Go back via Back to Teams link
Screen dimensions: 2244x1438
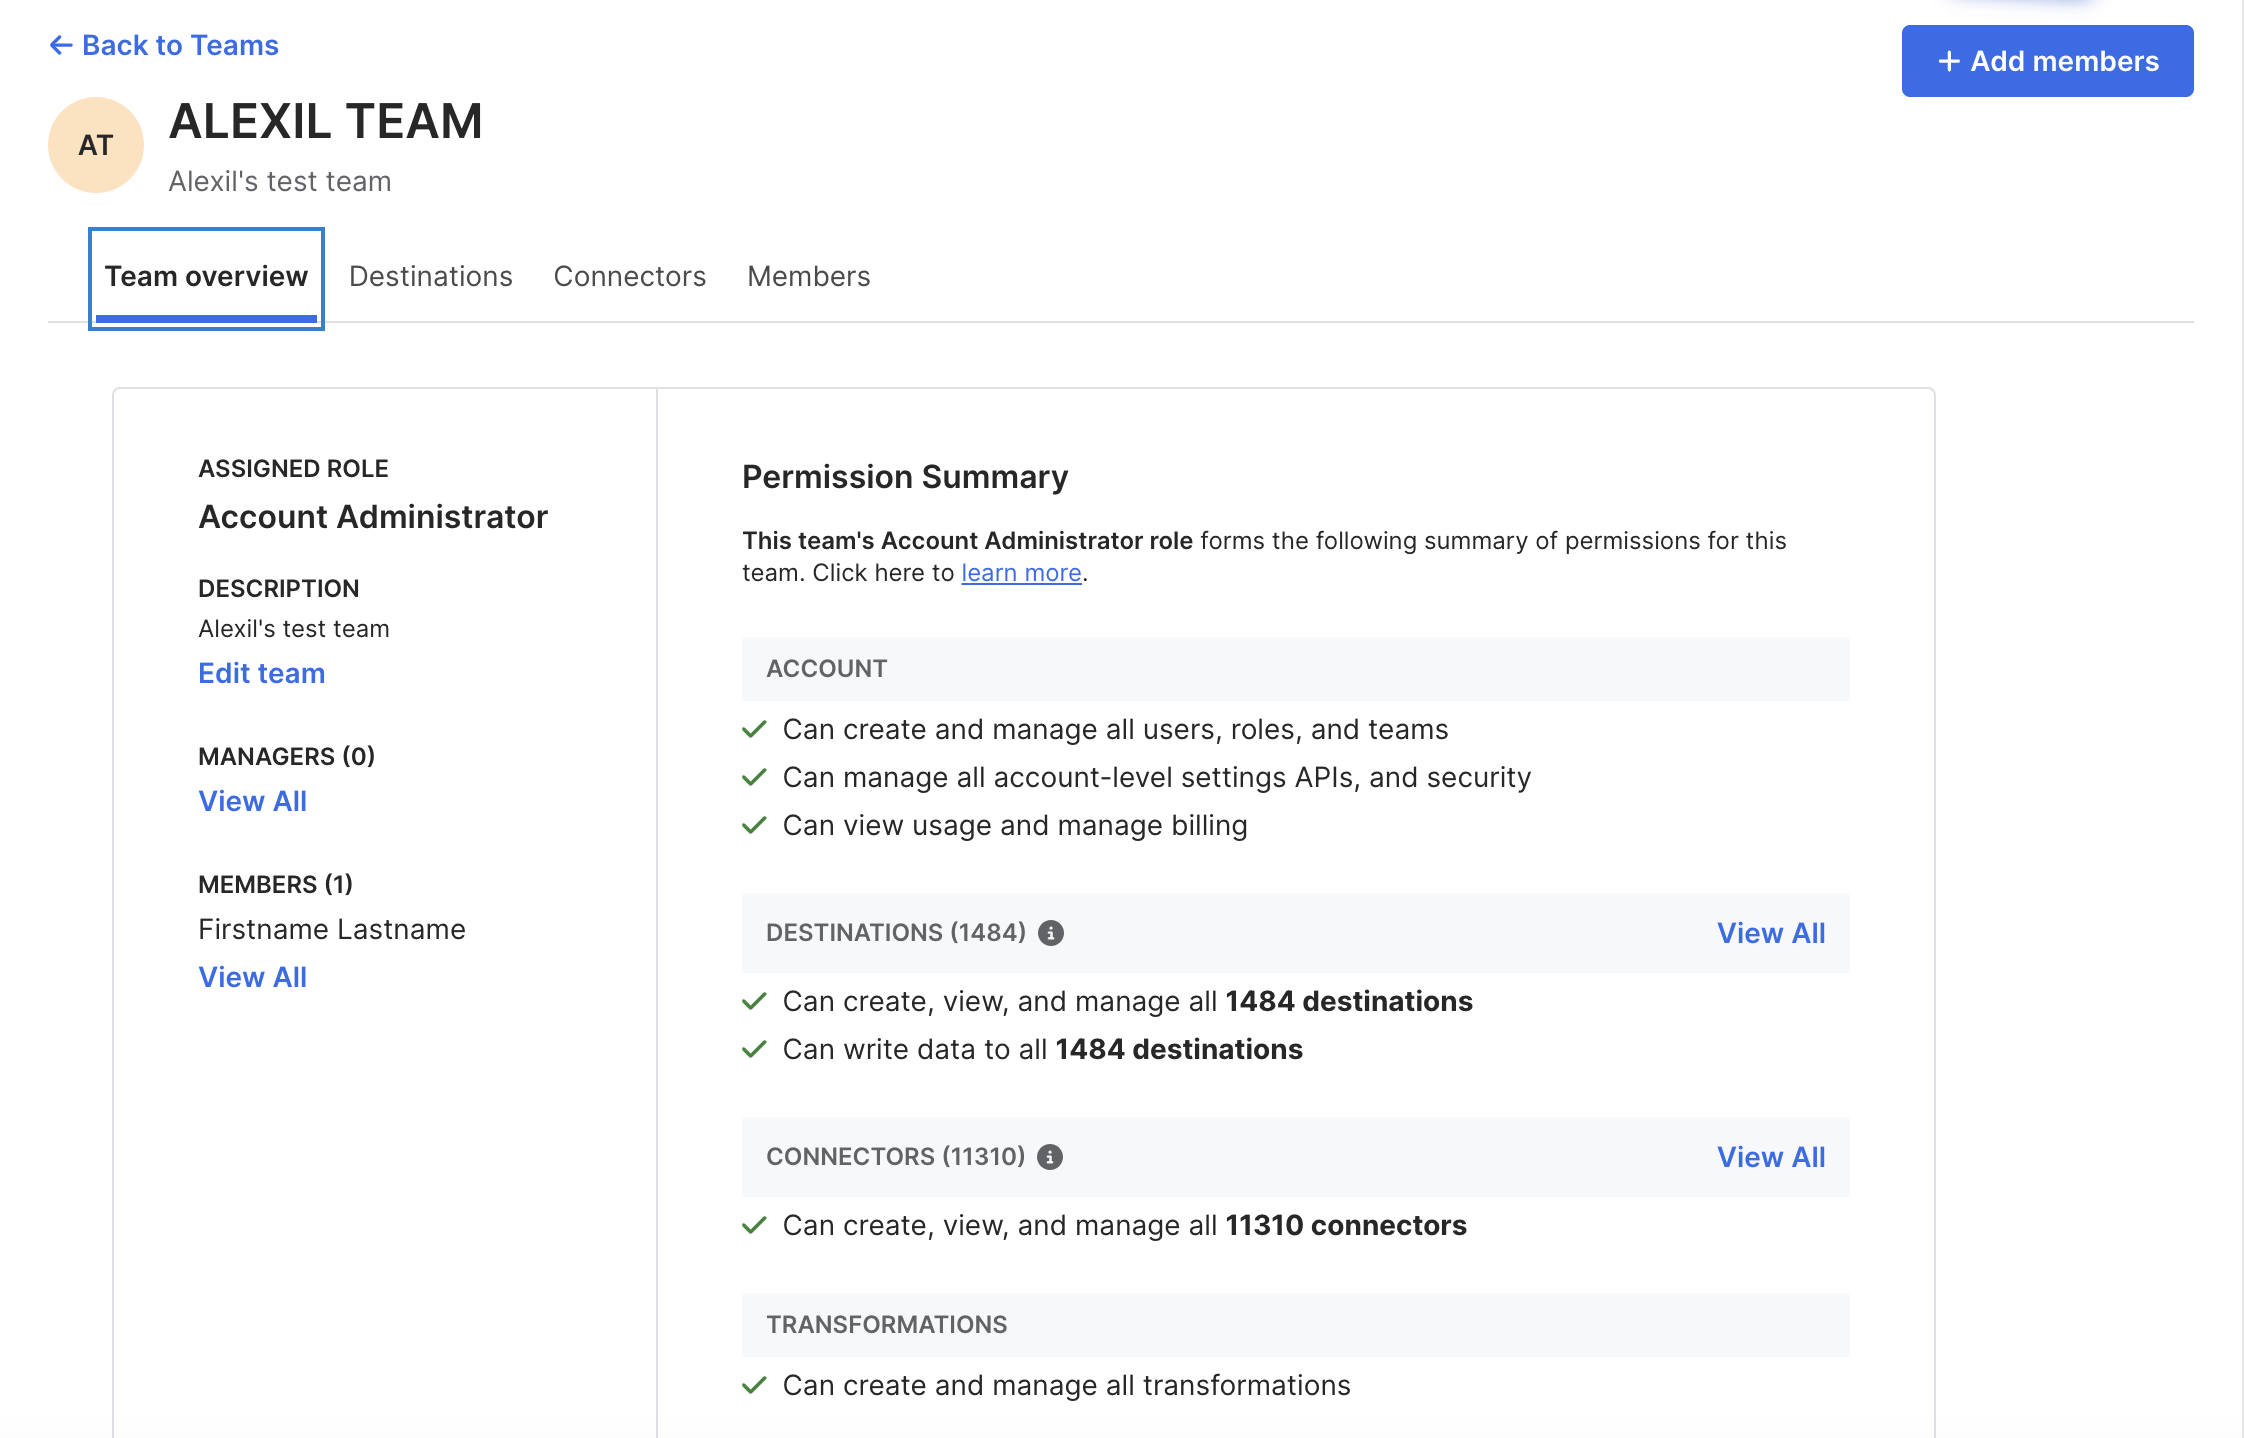coord(164,45)
